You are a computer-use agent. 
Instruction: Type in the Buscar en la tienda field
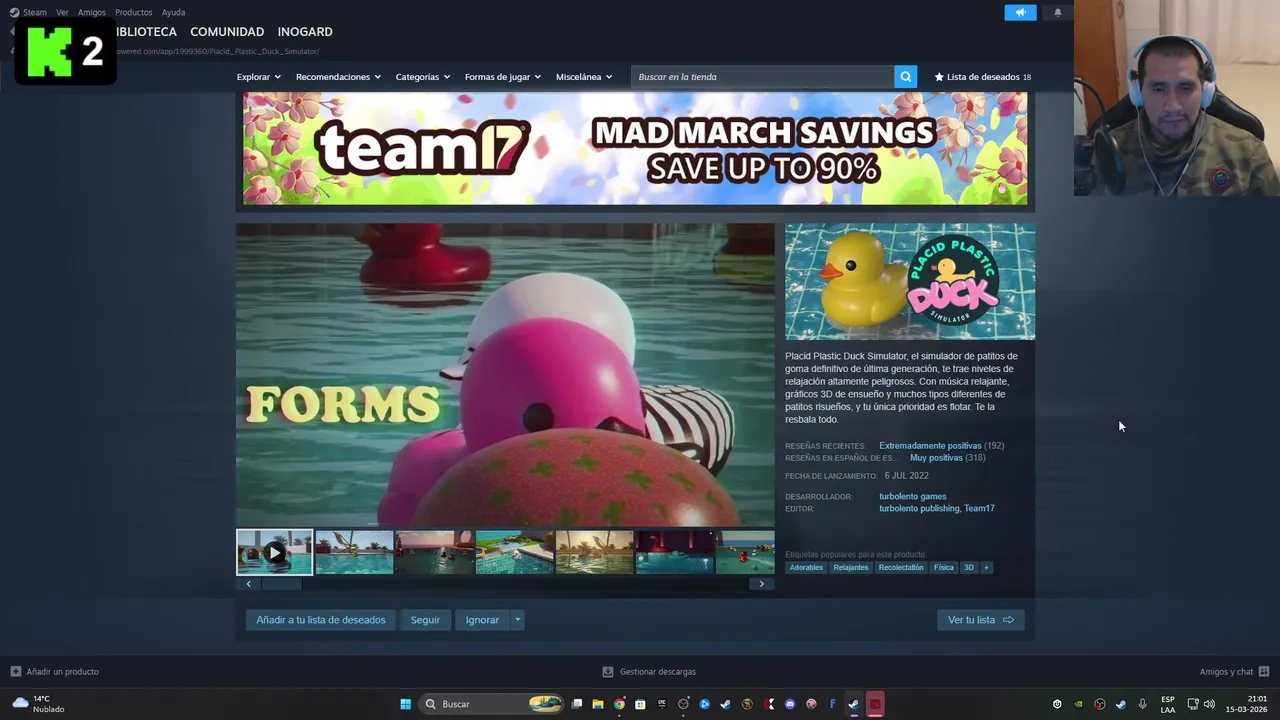pyautogui.click(x=764, y=77)
